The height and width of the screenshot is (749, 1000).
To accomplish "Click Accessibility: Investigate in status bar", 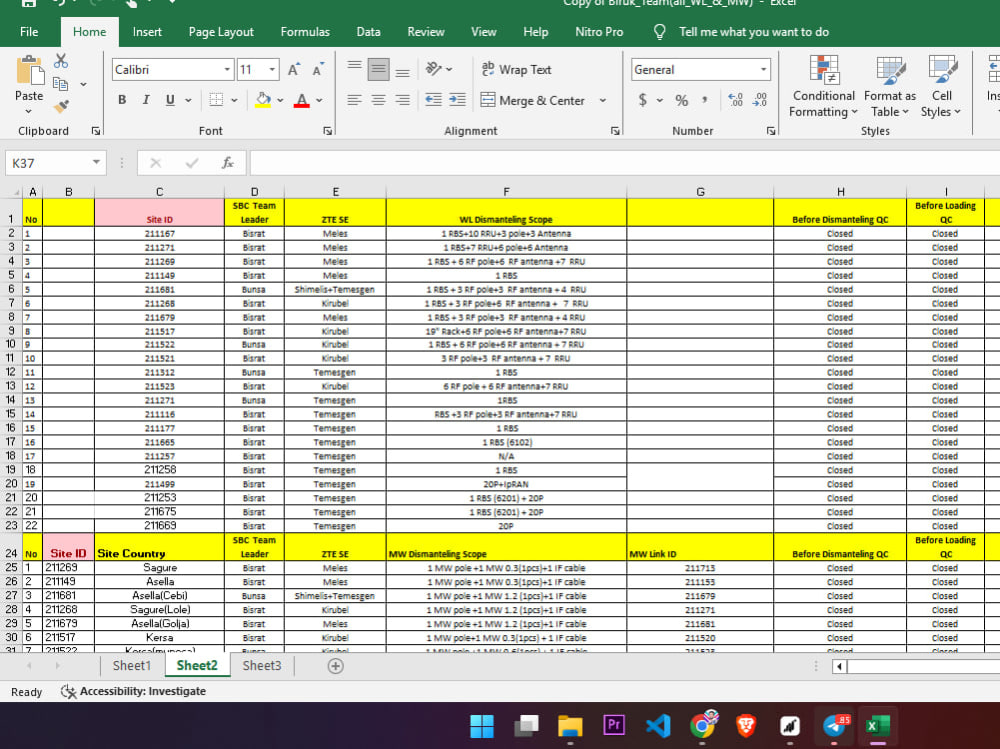I will pyautogui.click(x=133, y=692).
